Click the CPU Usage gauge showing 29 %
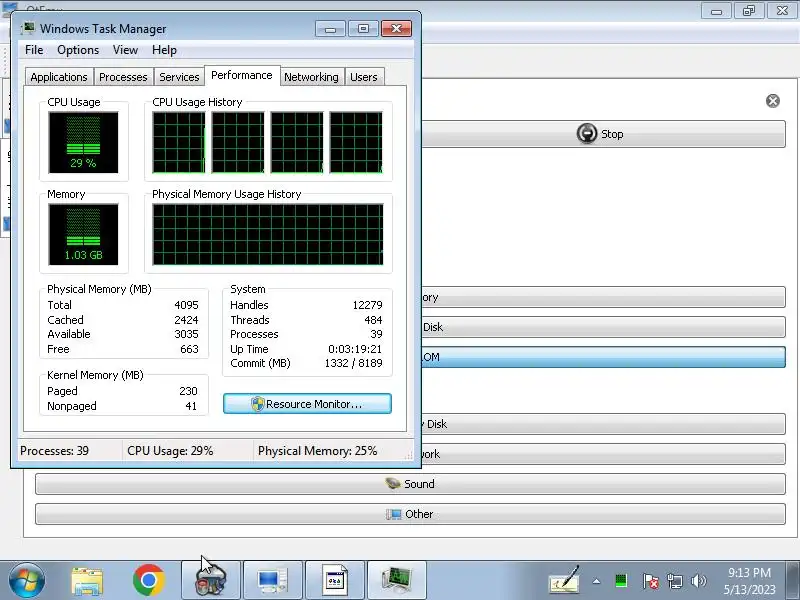 [x=83, y=142]
